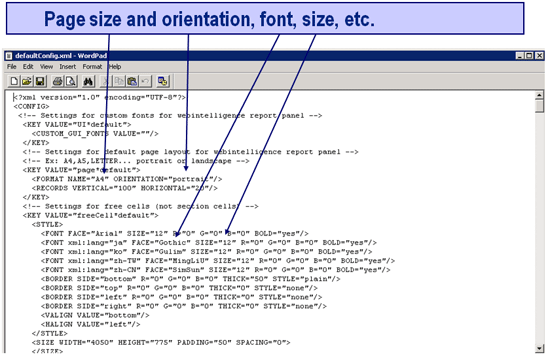Click '<KEY VALUE="UI*default">' line
Image resolution: width=550 pixels, height=361 pixels.
77,125
